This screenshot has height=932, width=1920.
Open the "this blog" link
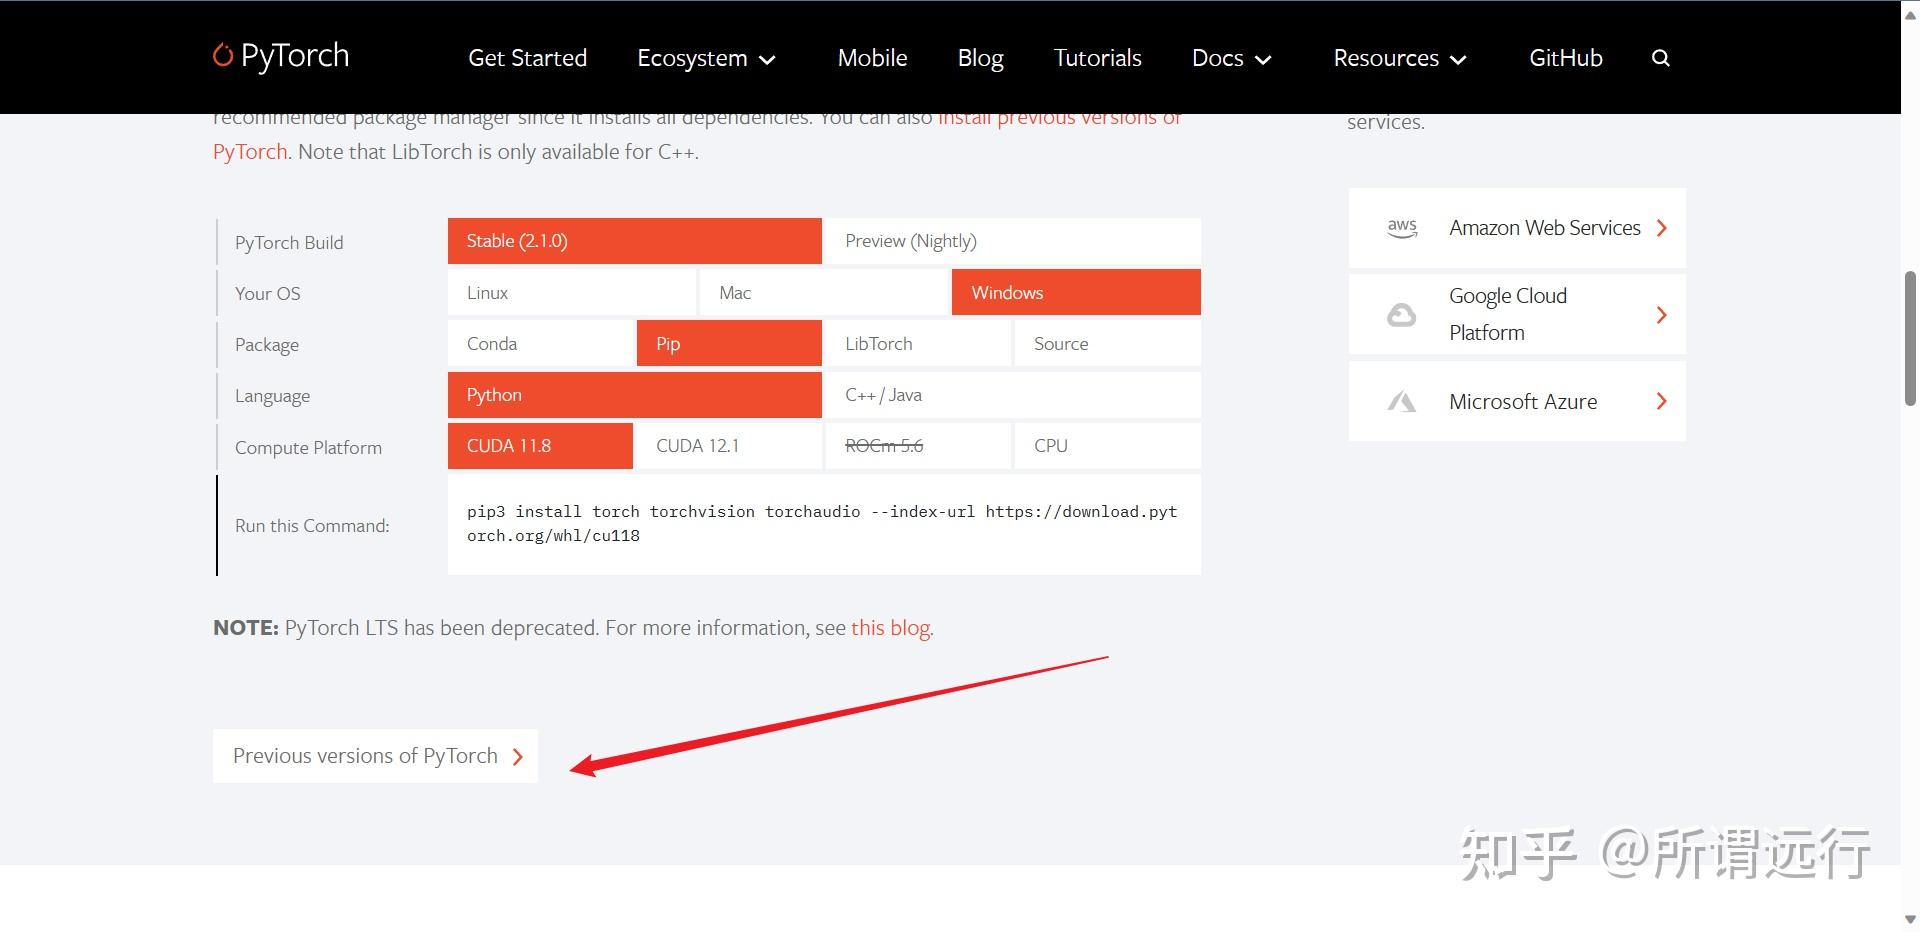point(890,628)
